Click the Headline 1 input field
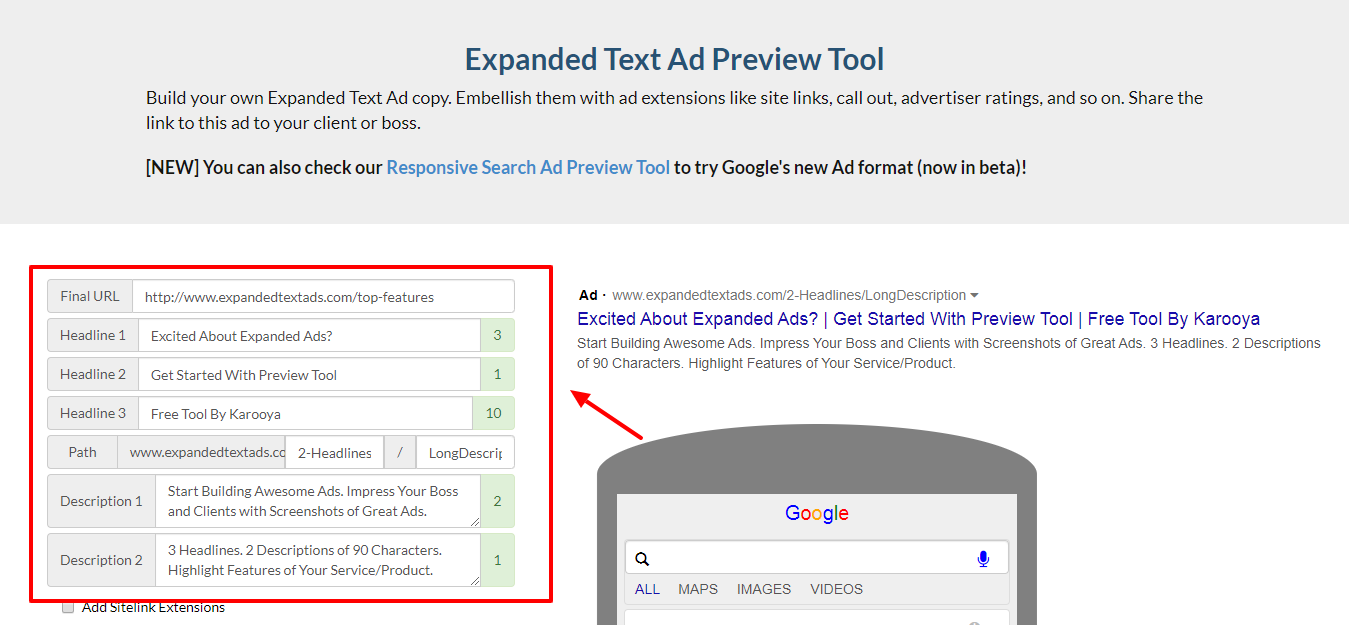Image resolution: width=1349 pixels, height=625 pixels. (x=310, y=336)
